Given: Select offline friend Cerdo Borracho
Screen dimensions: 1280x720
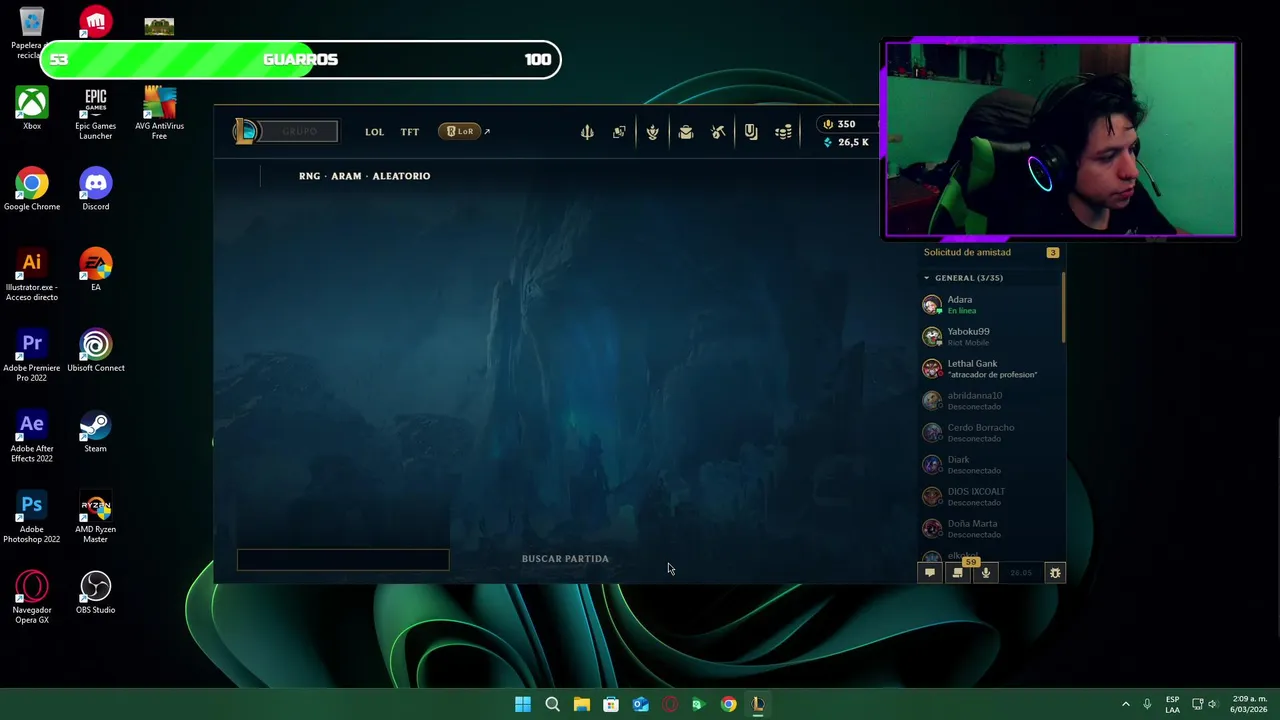Looking at the screenshot, I should (990, 433).
